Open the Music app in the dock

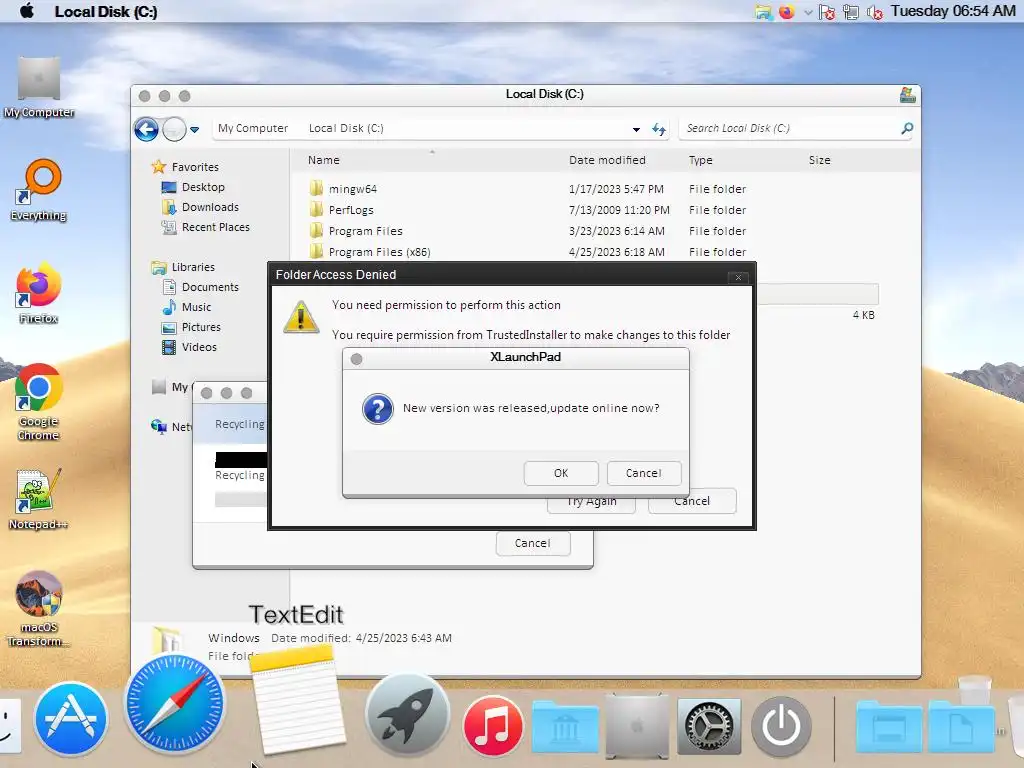click(x=493, y=726)
